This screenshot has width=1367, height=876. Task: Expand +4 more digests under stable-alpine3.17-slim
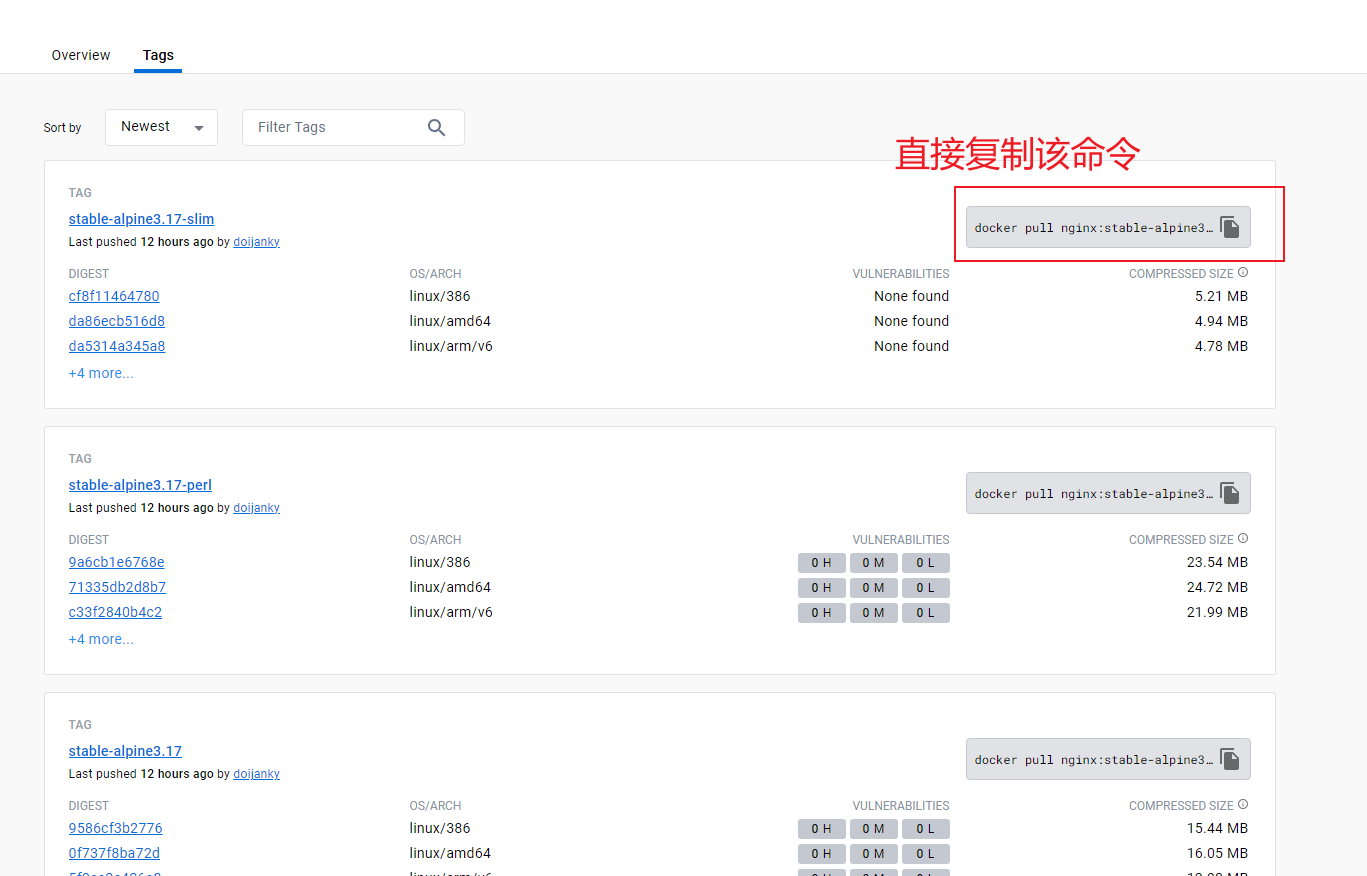(x=101, y=373)
